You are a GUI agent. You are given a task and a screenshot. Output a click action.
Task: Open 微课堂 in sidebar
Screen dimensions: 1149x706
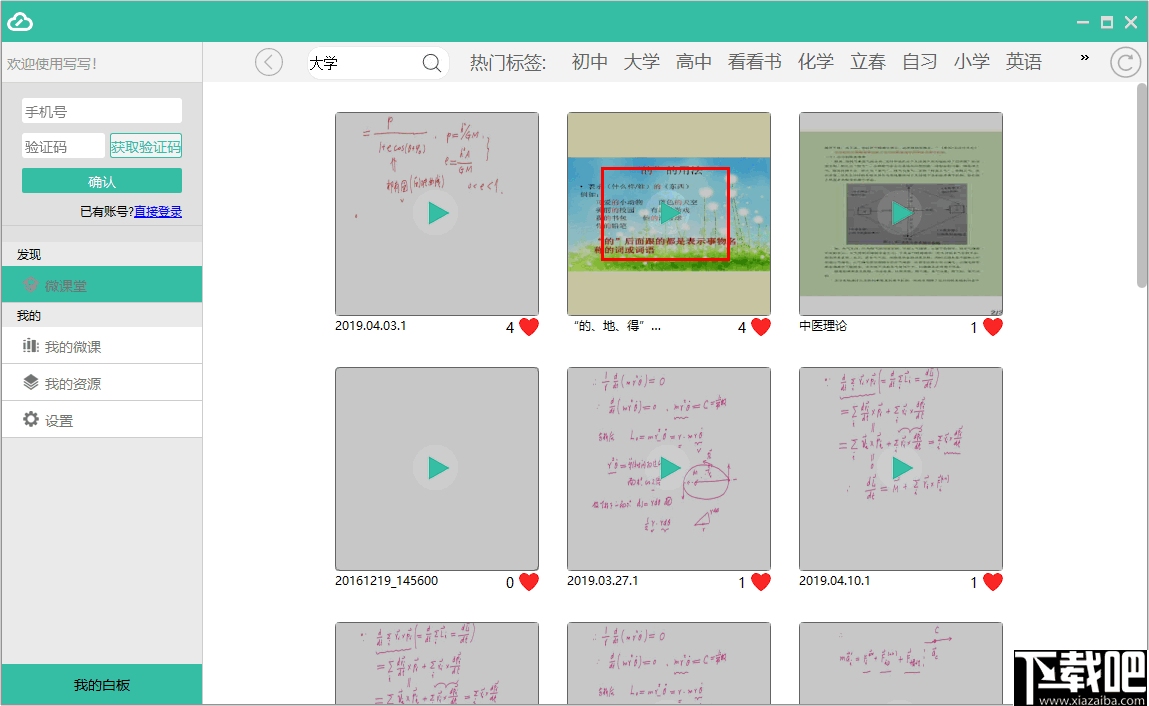pyautogui.click(x=102, y=285)
